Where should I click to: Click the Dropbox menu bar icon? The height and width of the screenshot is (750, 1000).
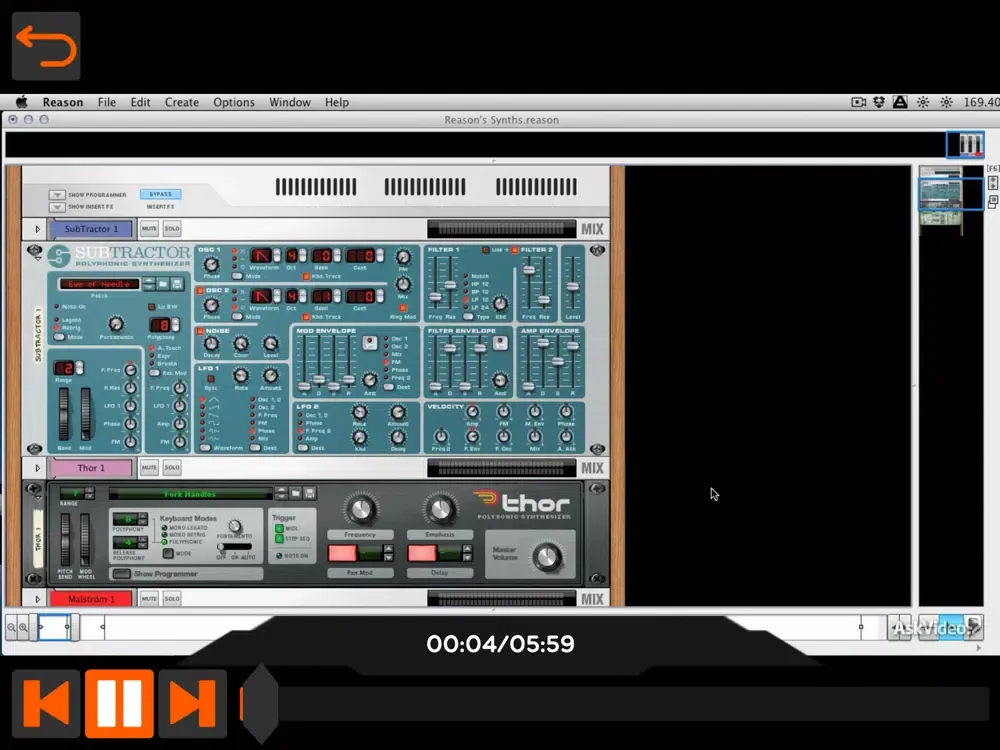[879, 102]
